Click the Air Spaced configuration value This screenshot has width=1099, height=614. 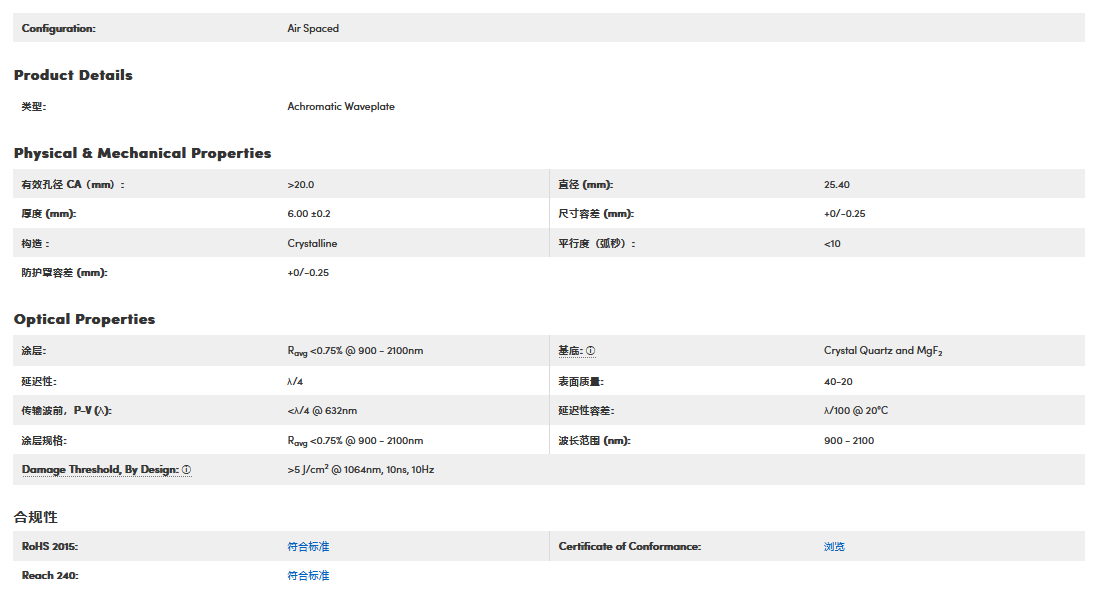tap(313, 29)
